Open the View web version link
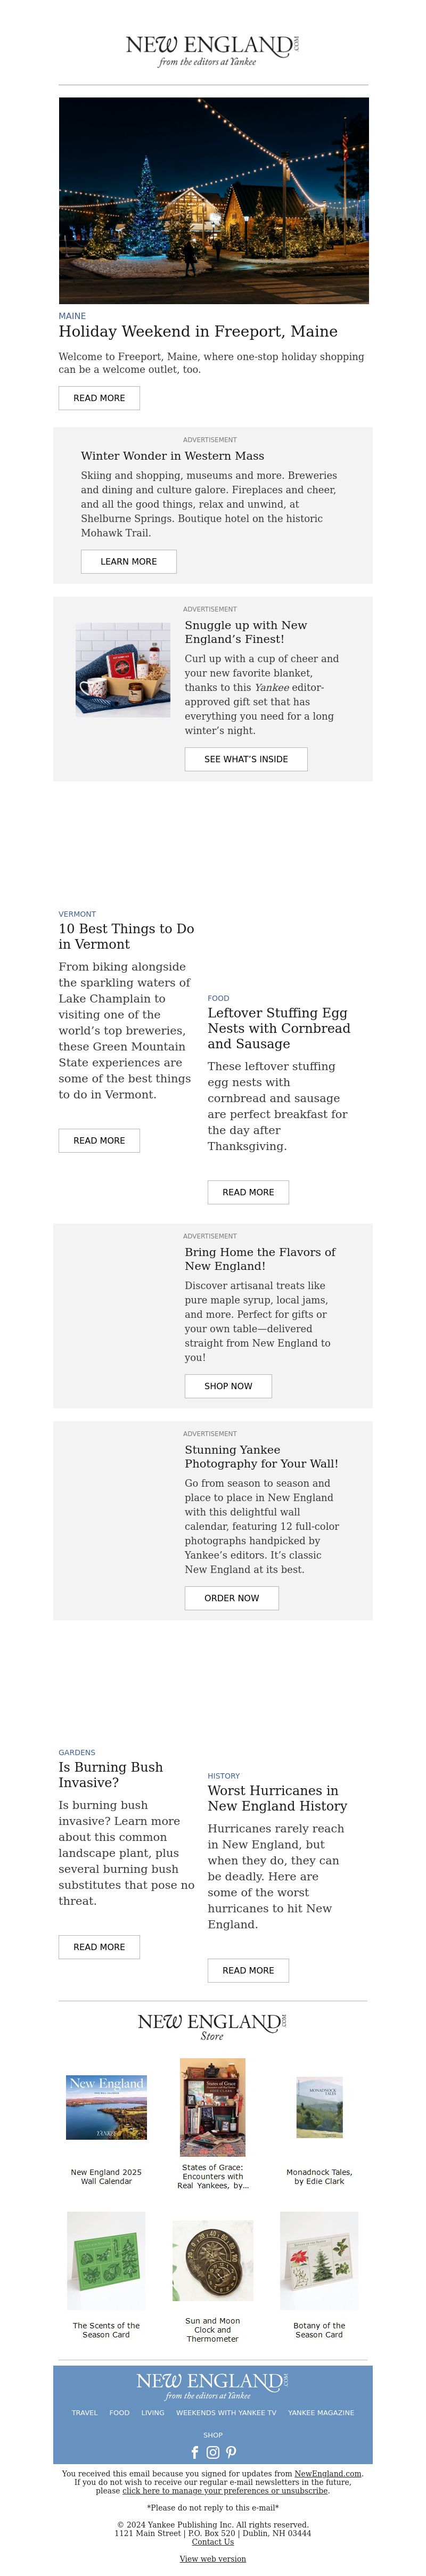 pyautogui.click(x=213, y=2559)
